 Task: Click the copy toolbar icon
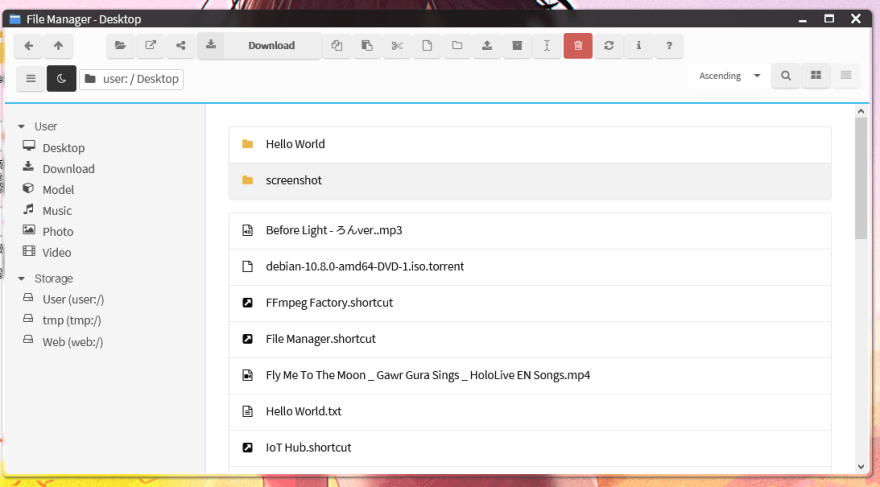click(x=337, y=45)
